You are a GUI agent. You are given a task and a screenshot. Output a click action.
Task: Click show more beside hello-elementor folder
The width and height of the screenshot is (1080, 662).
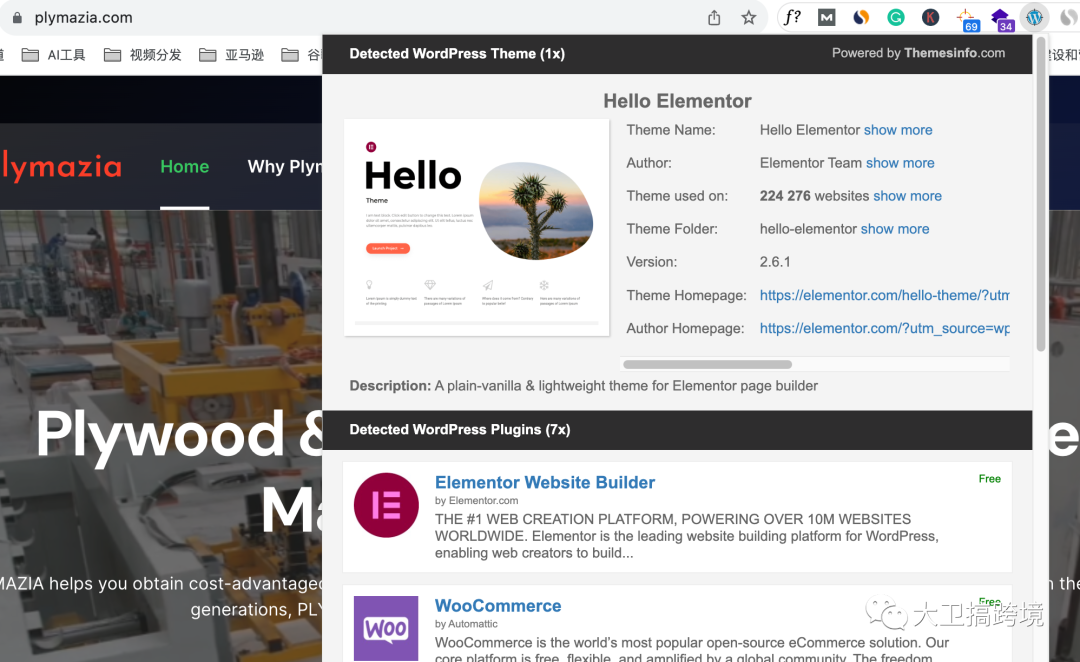[x=895, y=229]
